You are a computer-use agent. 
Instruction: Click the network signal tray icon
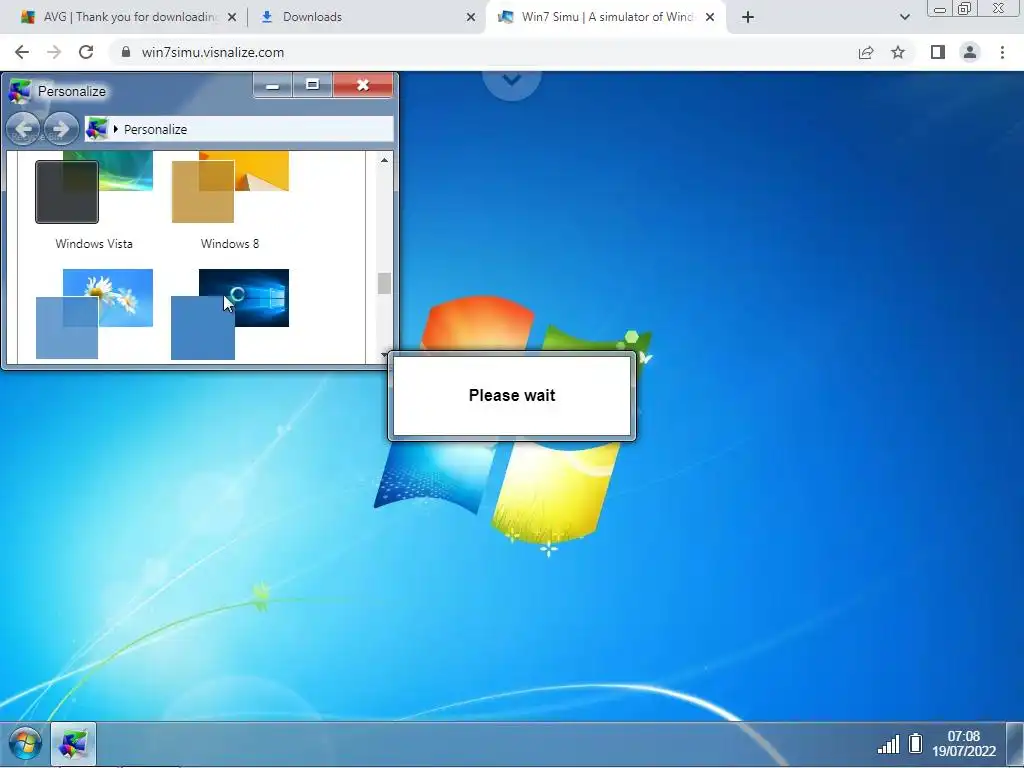tap(888, 744)
